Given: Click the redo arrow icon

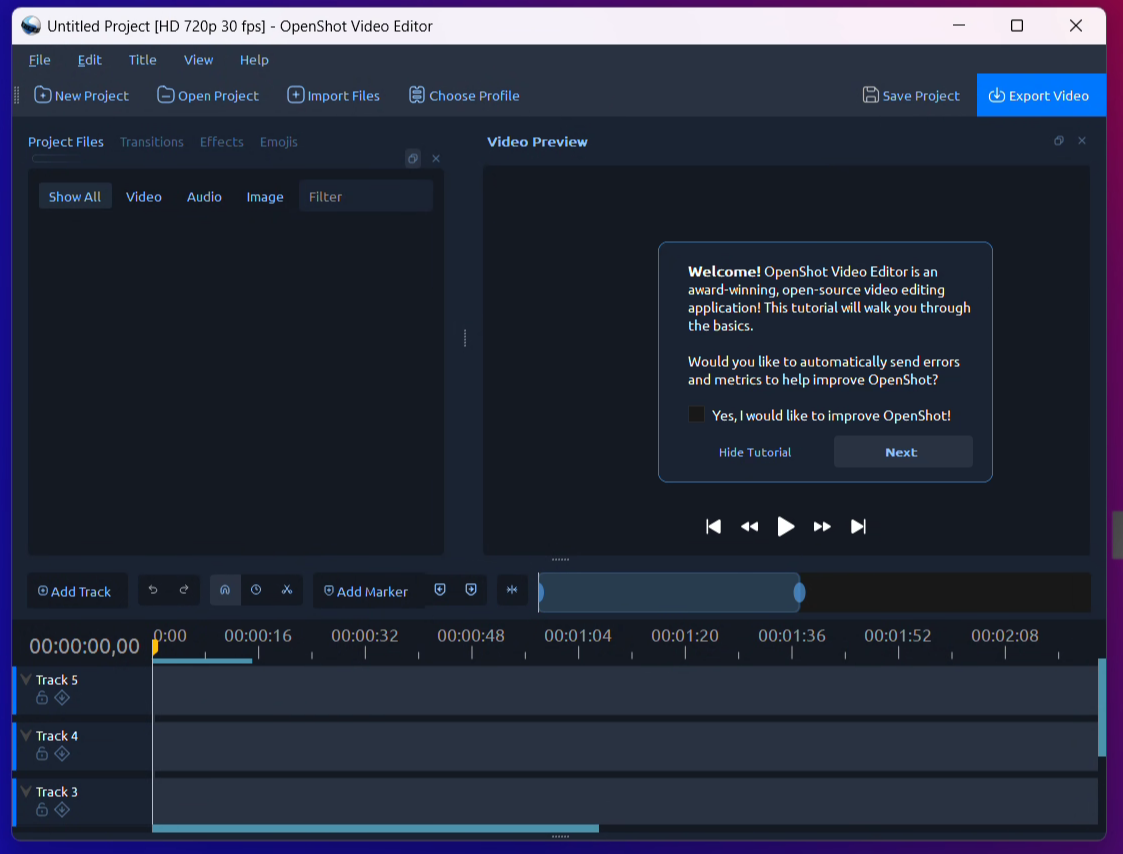Looking at the screenshot, I should tap(184, 590).
